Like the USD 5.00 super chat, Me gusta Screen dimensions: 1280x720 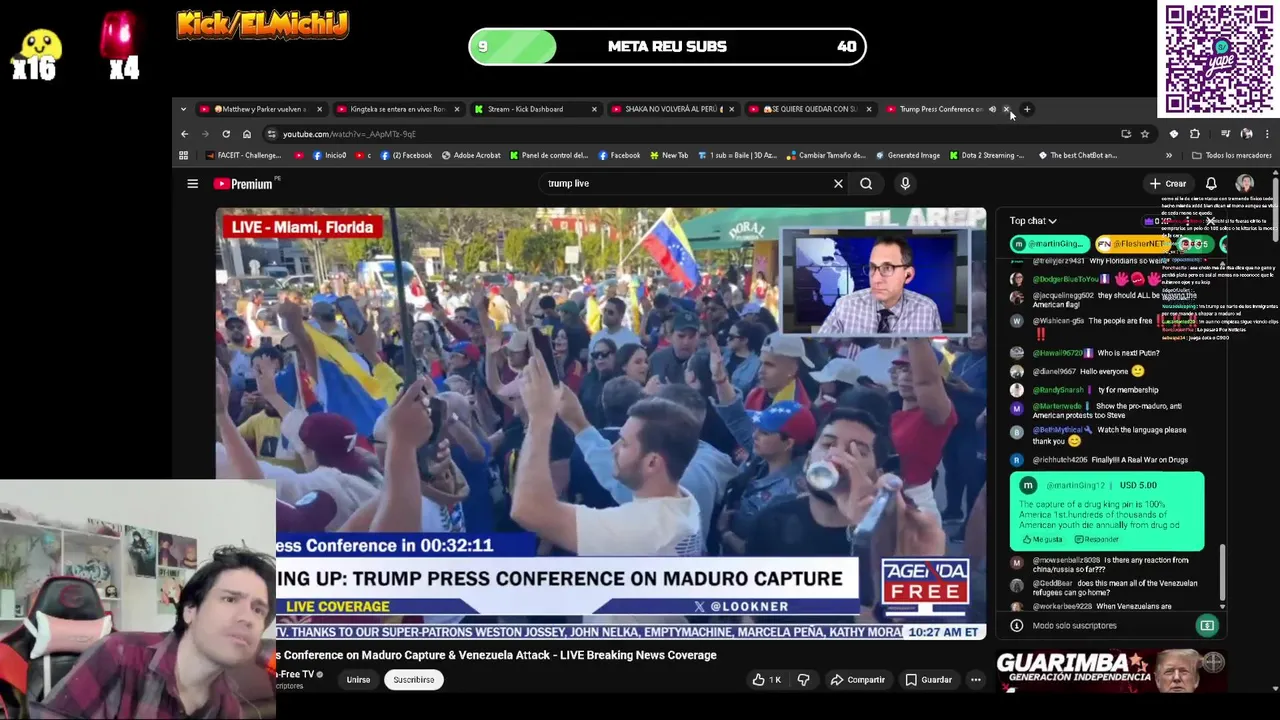coord(1042,540)
